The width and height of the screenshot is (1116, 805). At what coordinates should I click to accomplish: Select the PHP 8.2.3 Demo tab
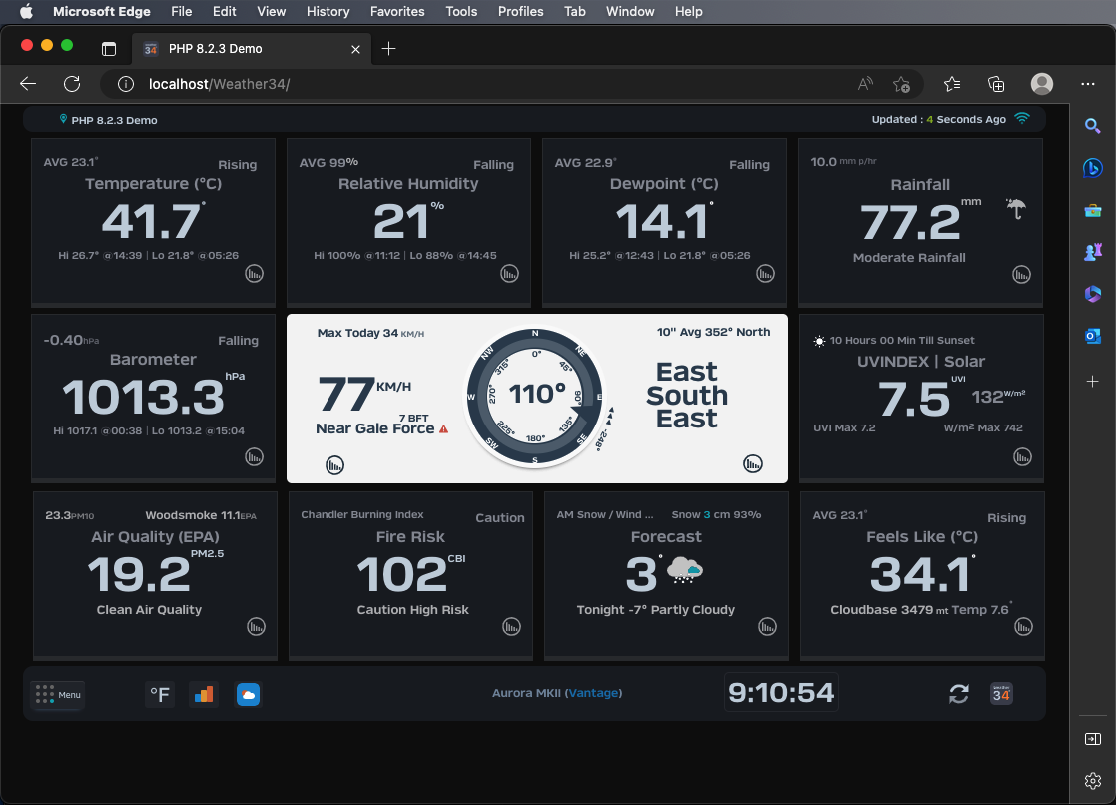point(252,48)
